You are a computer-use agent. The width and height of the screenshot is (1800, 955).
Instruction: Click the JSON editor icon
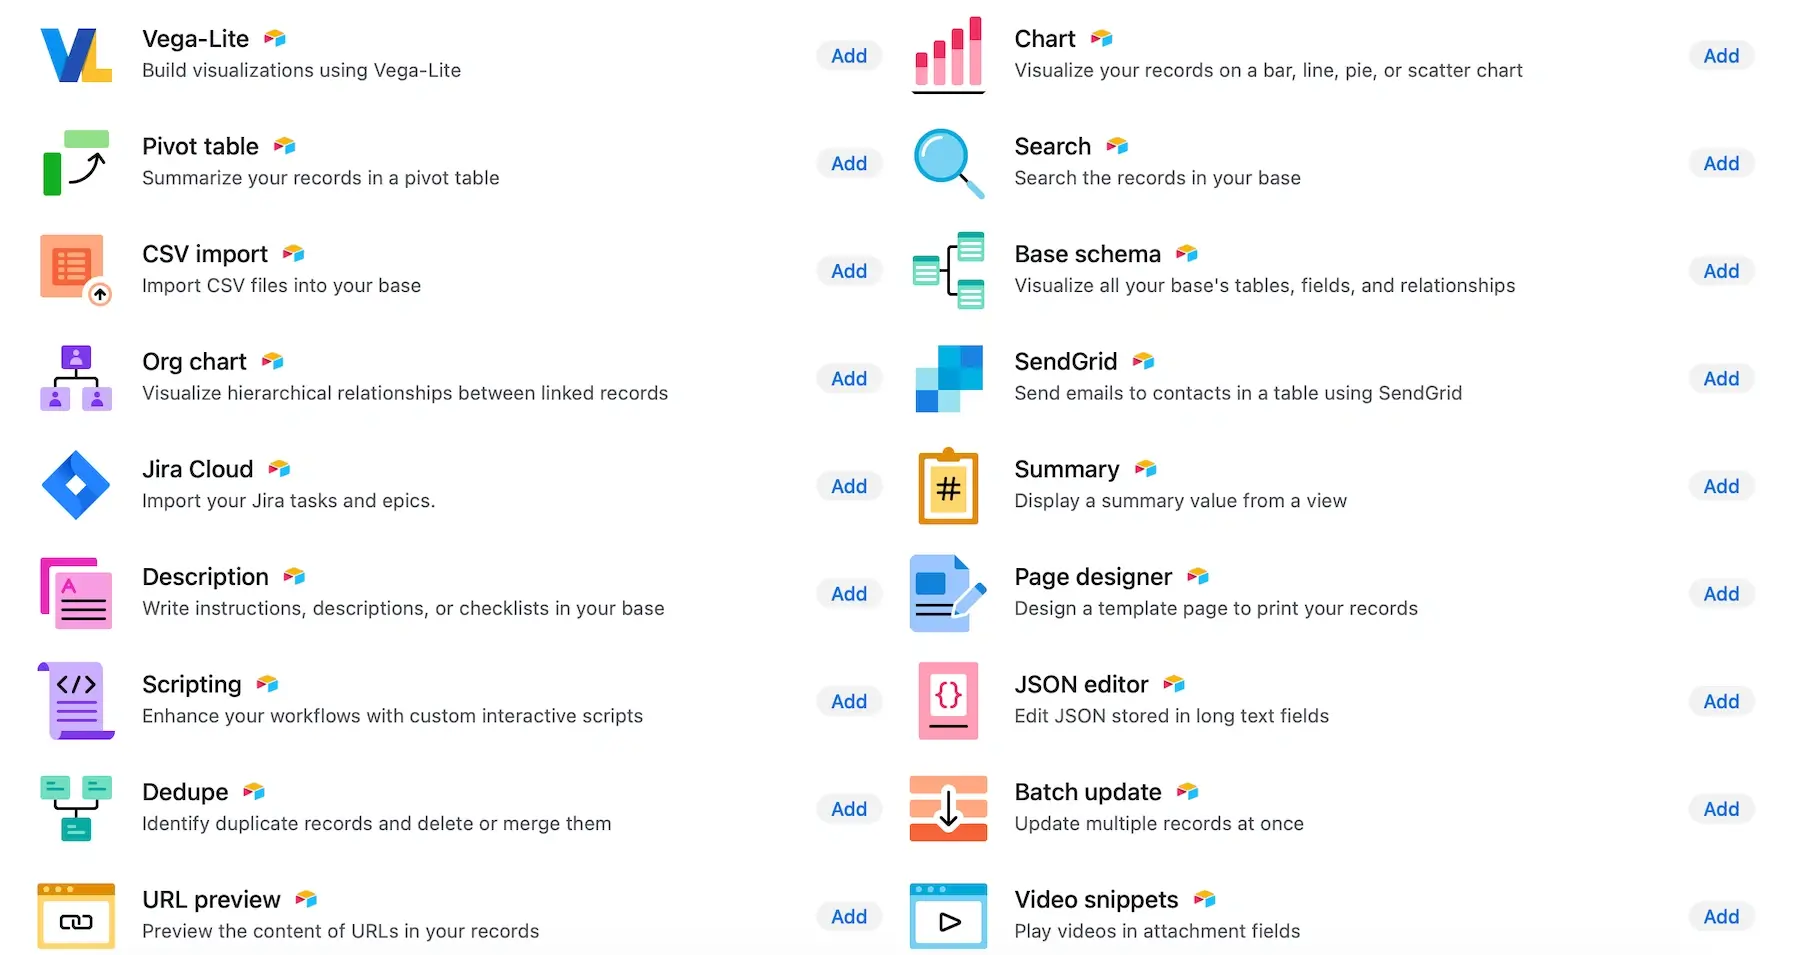pyautogui.click(x=948, y=701)
